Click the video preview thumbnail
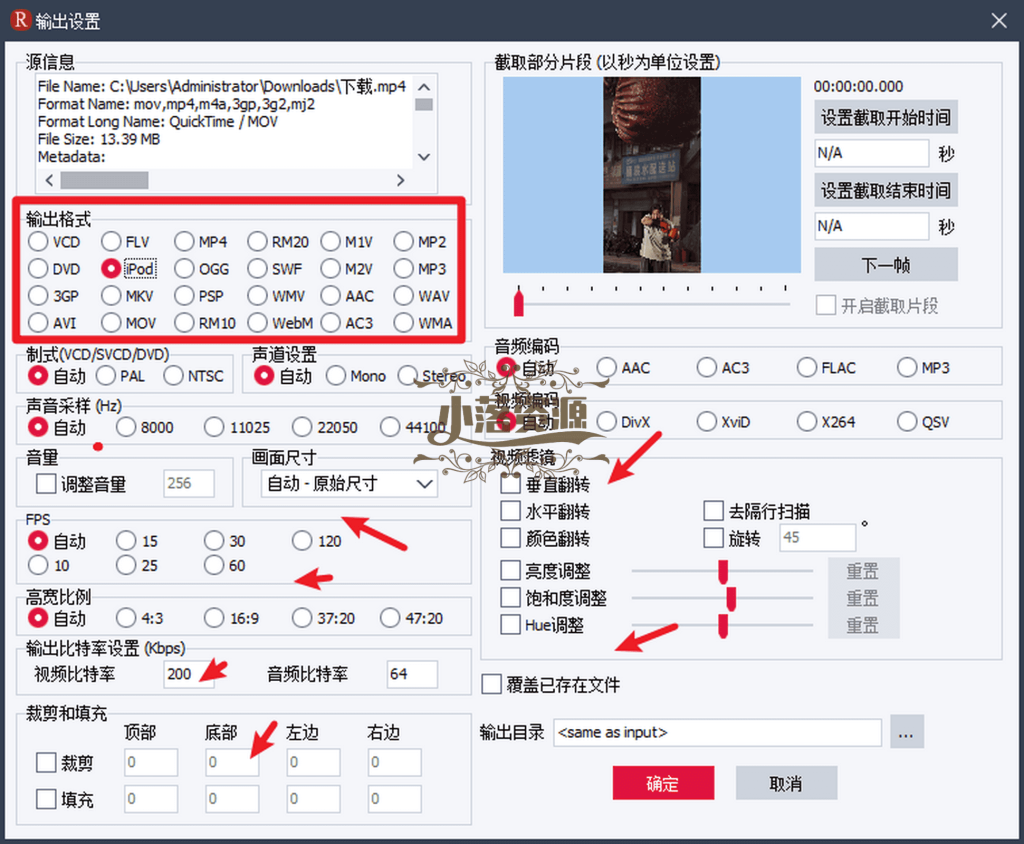Screen dimensions: 1024x844 652,174
